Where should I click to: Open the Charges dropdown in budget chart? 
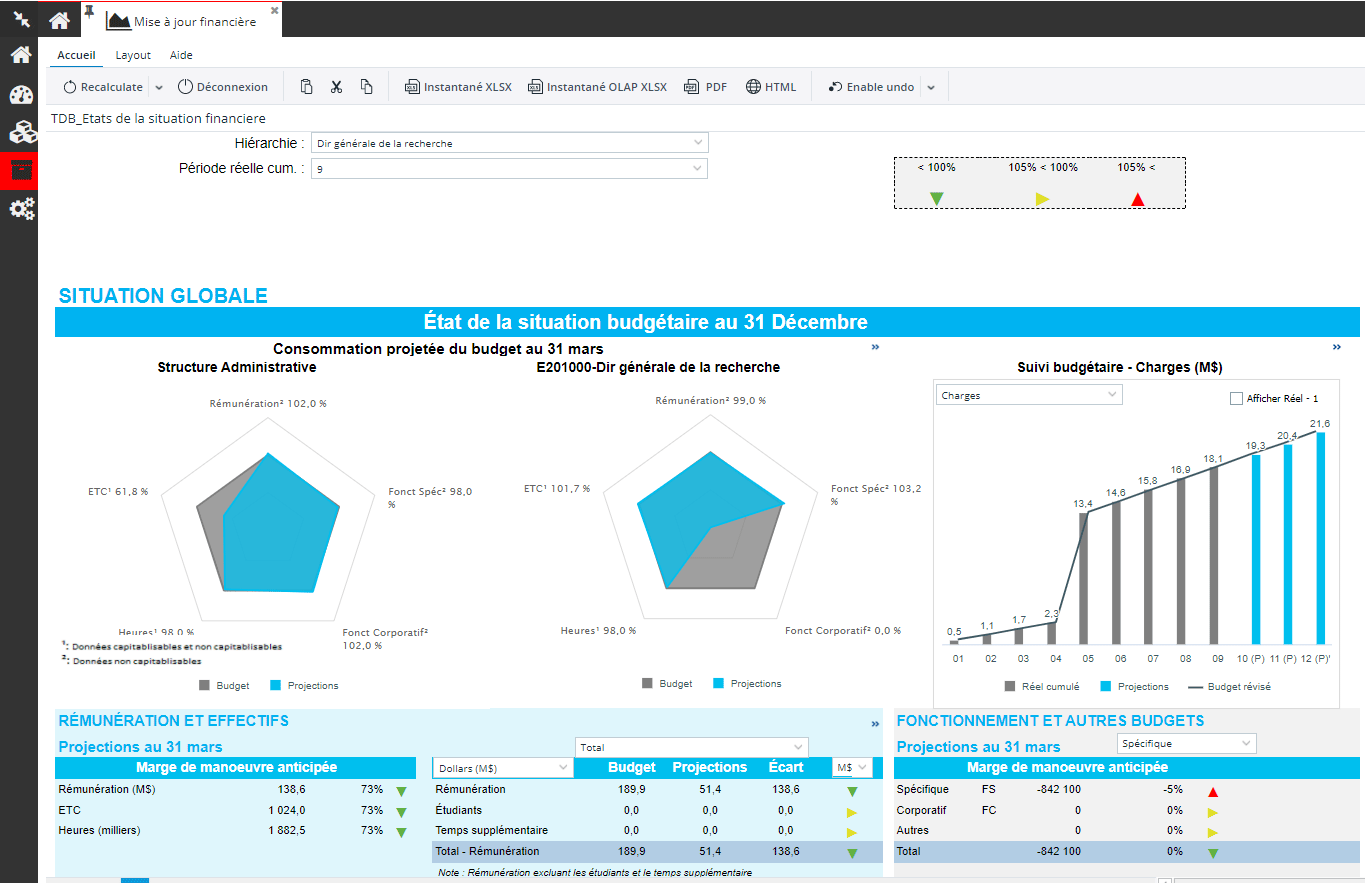[x=1029, y=395]
